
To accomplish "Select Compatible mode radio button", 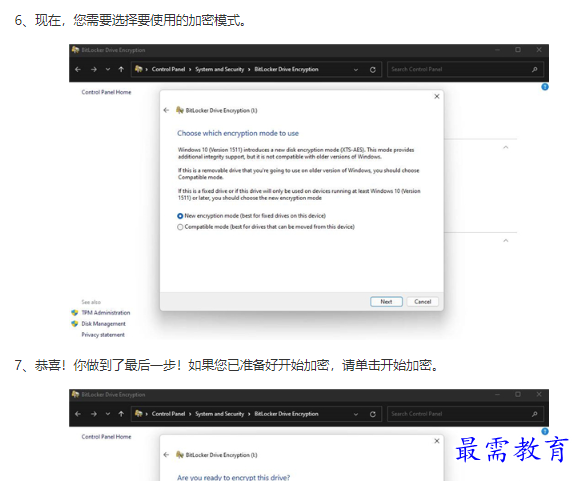I will [x=180, y=227].
